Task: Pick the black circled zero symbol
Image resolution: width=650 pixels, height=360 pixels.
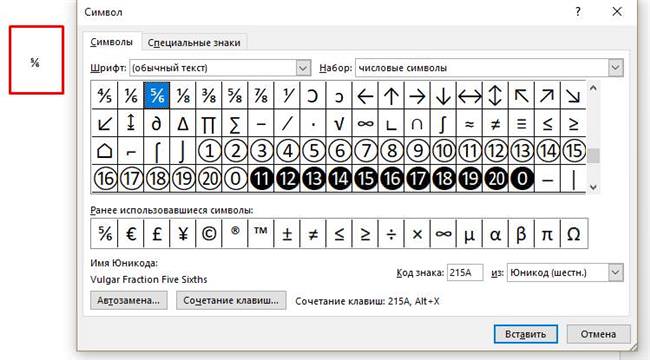Action: click(x=521, y=178)
